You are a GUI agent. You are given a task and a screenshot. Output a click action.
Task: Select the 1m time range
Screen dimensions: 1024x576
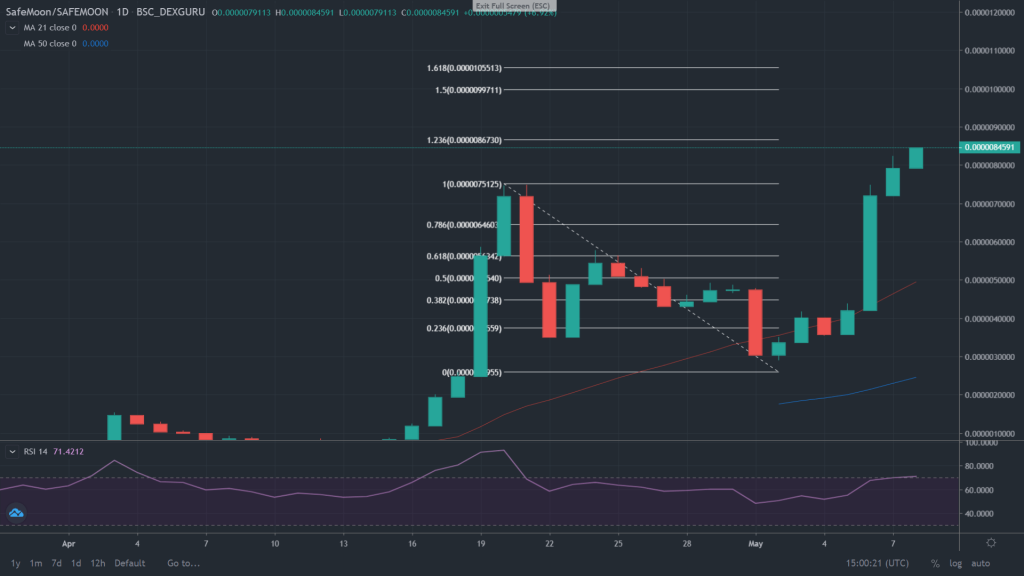click(x=34, y=563)
